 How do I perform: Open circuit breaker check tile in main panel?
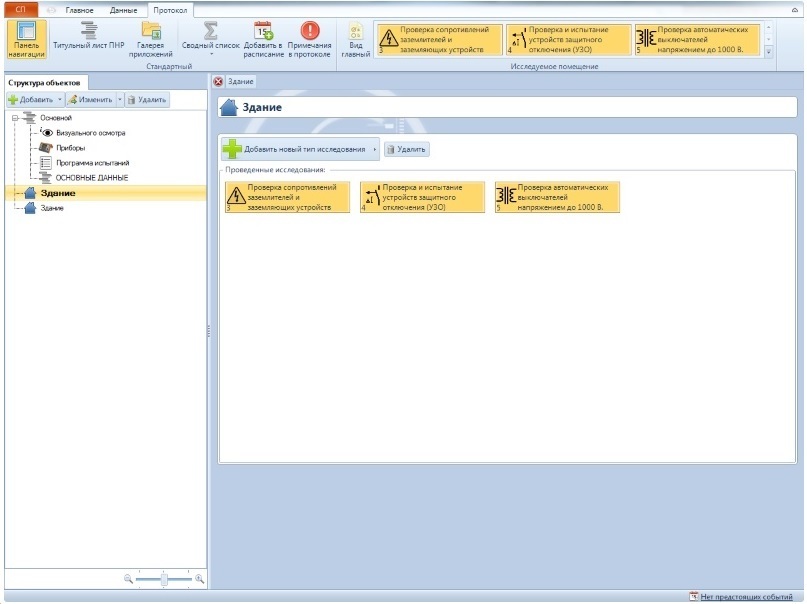pyautogui.click(x=557, y=197)
